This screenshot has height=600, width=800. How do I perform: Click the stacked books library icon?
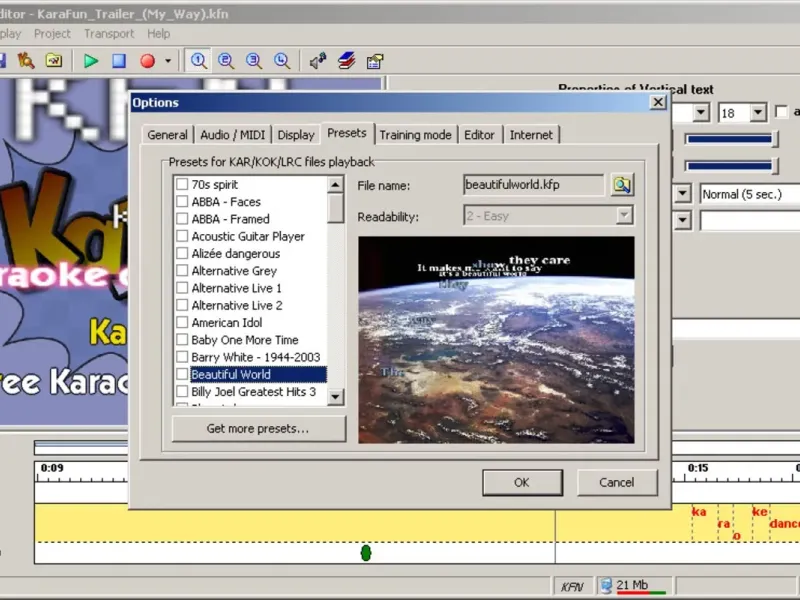(346, 61)
